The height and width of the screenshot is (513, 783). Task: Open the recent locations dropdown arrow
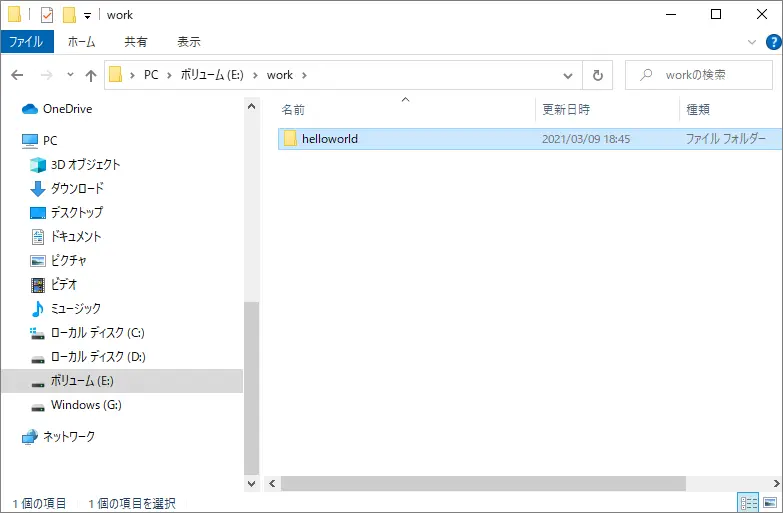point(70,75)
